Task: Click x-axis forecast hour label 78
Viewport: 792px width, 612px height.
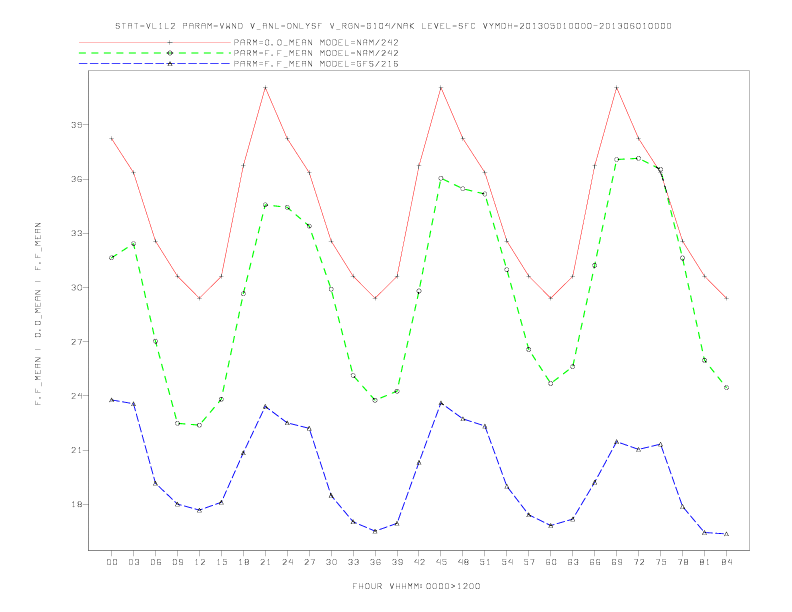Action: click(x=682, y=562)
